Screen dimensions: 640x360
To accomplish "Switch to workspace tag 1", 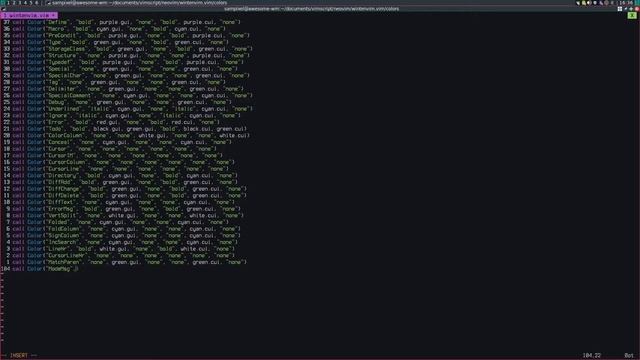I will click(8, 2).
